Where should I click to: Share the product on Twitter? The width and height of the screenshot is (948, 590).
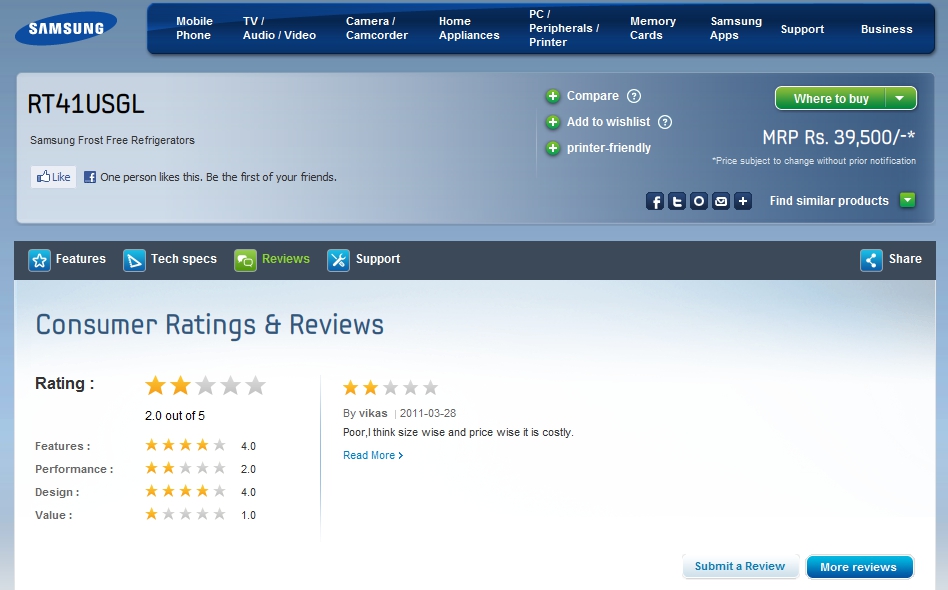[x=677, y=201]
